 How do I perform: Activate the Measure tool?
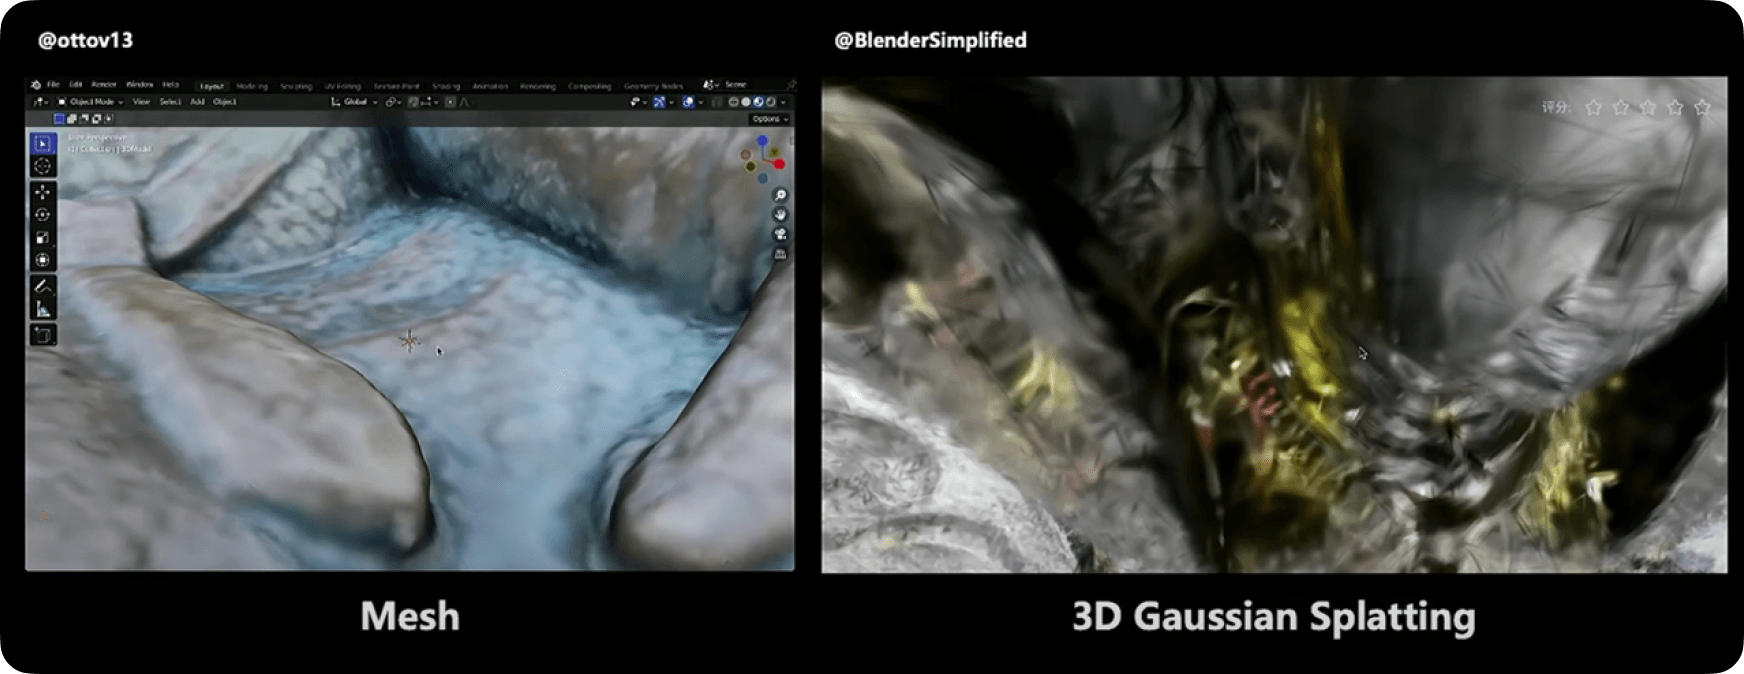tap(42, 310)
